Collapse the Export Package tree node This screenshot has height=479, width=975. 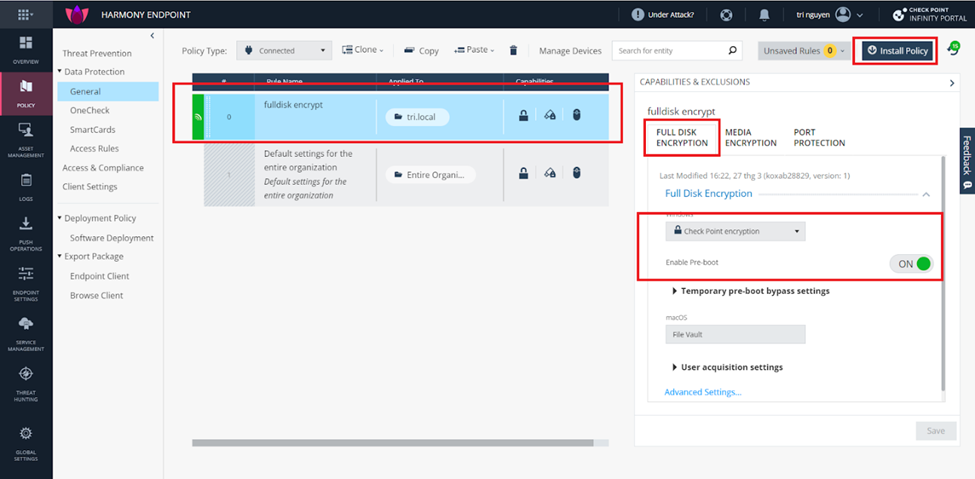click(59, 256)
